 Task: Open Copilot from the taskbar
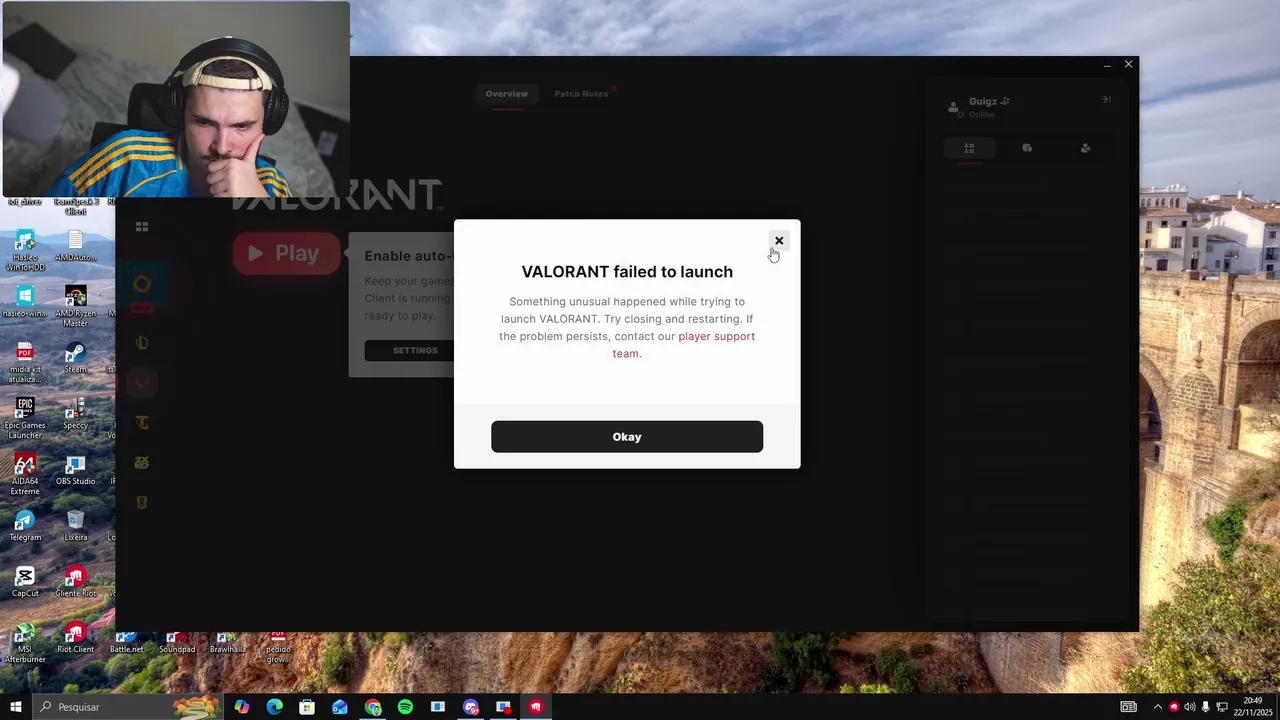242,707
